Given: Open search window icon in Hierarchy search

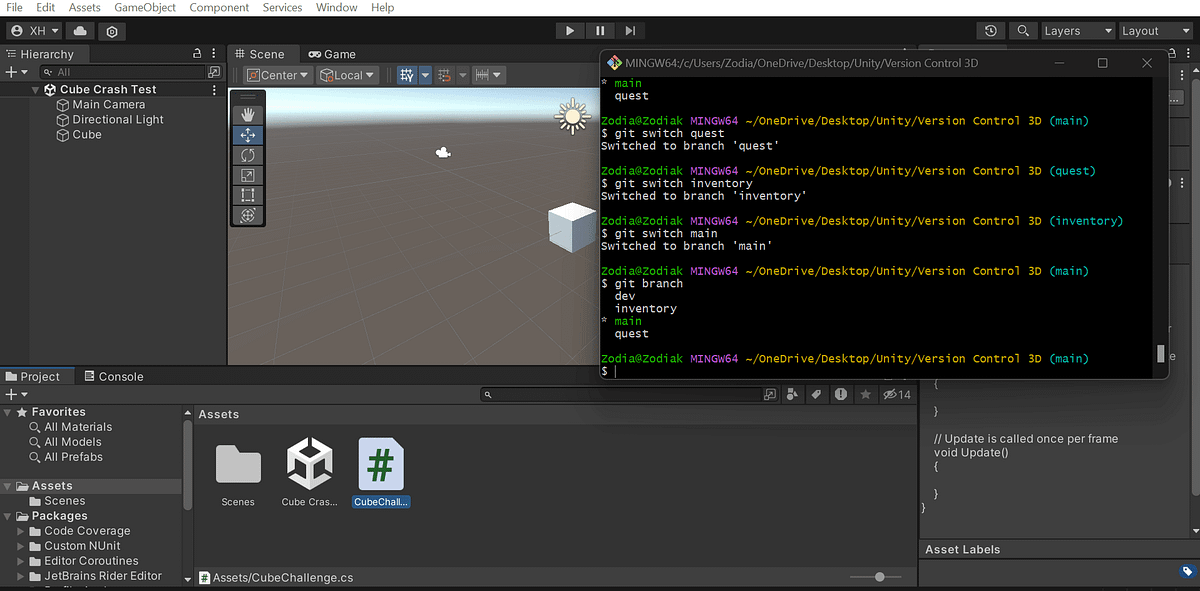Looking at the screenshot, I should coord(213,72).
